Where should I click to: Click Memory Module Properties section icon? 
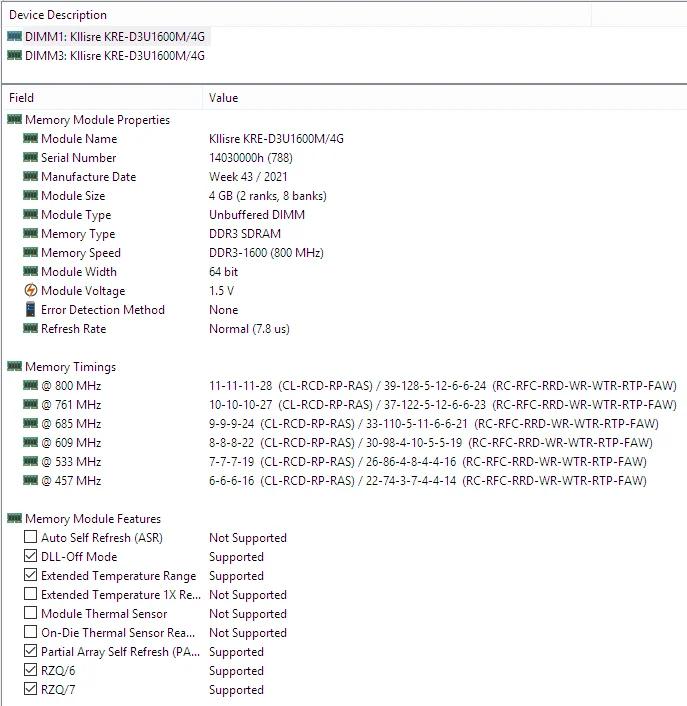pyautogui.click(x=14, y=119)
